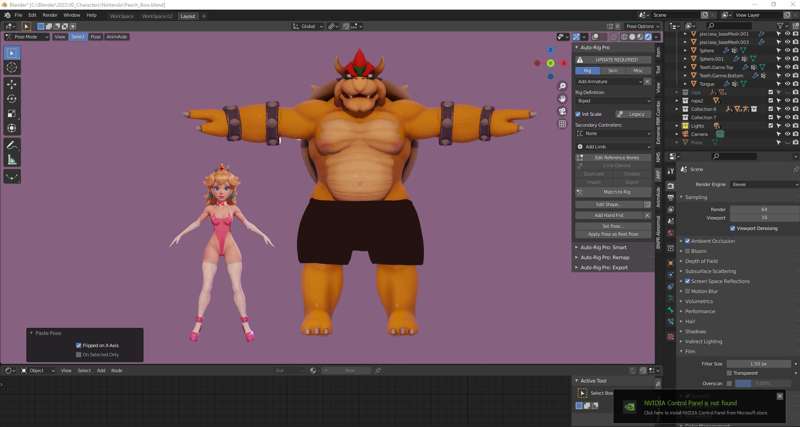The height and width of the screenshot is (427, 800).
Task: Choose the Scale tool in left toolbar
Action: pos(12,114)
